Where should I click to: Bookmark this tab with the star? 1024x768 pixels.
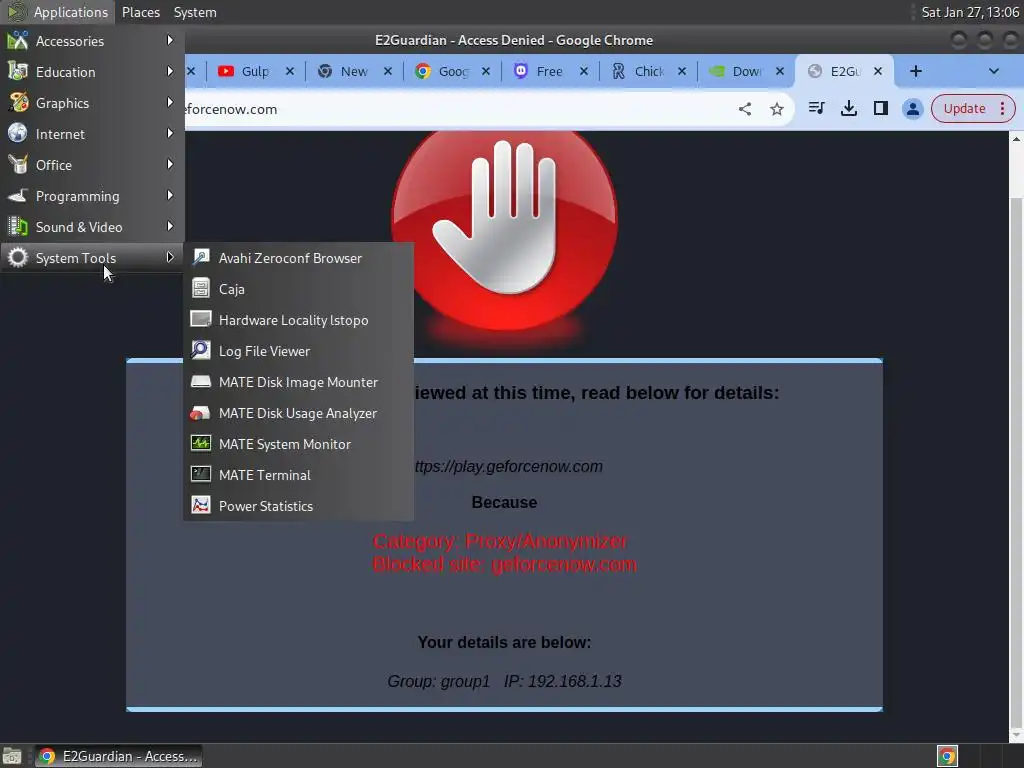pyautogui.click(x=776, y=109)
